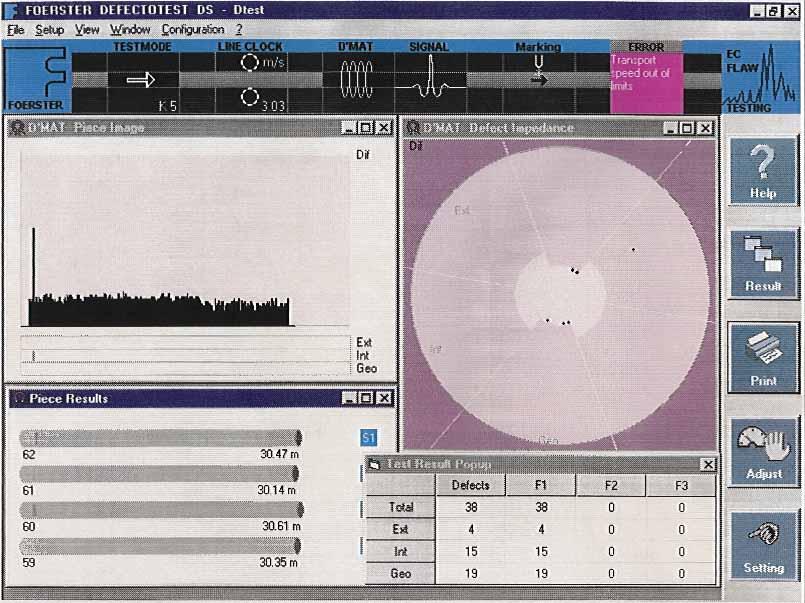Click the TESTMODE arrow indicator
The image size is (805, 603).
141,80
